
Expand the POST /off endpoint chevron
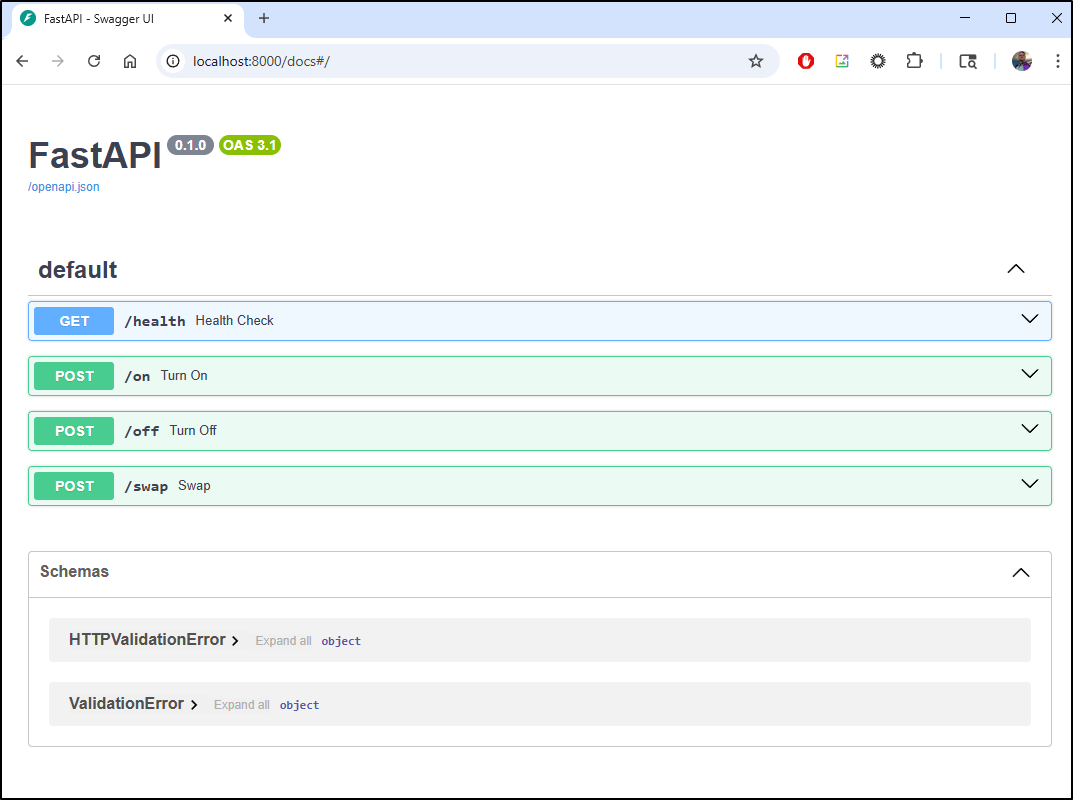[1030, 428]
